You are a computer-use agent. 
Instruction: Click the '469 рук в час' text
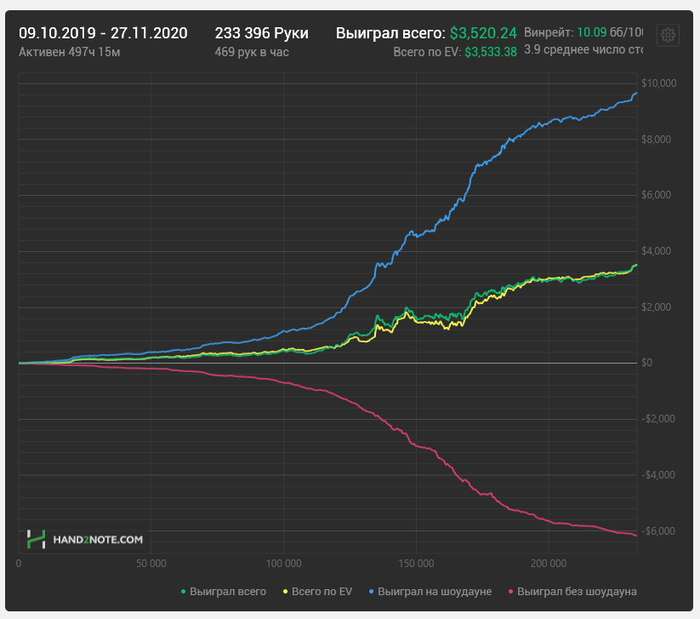pos(252,52)
